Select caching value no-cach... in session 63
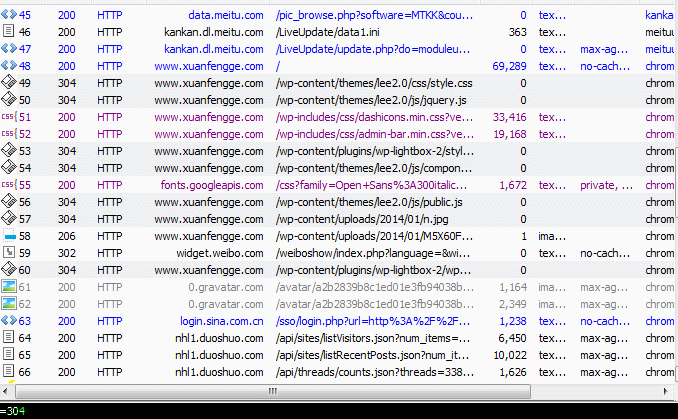This screenshot has width=678, height=419. click(x=605, y=321)
